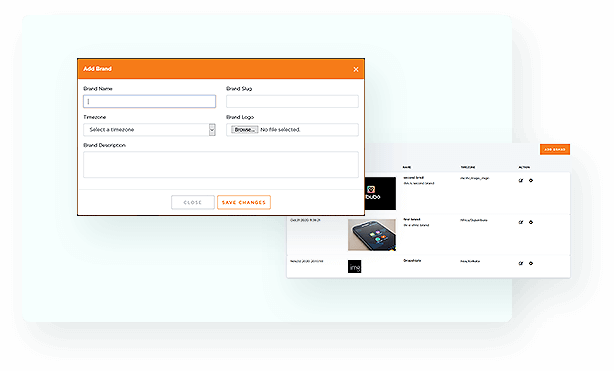Image resolution: width=614 pixels, height=371 pixels.
Task: Click the timezone dropdown arrow
Action: pyautogui.click(x=212, y=130)
